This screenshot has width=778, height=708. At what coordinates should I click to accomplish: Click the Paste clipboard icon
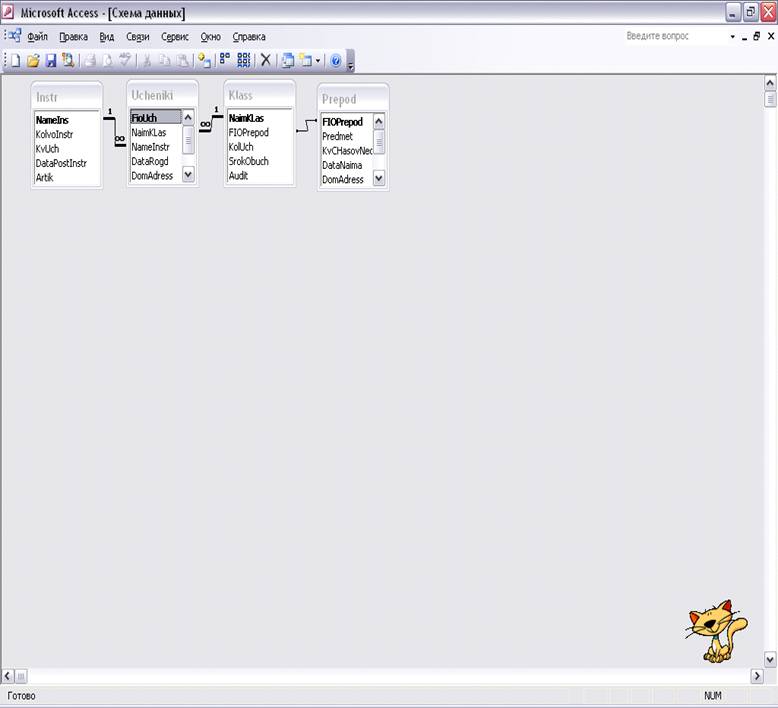click(x=183, y=61)
